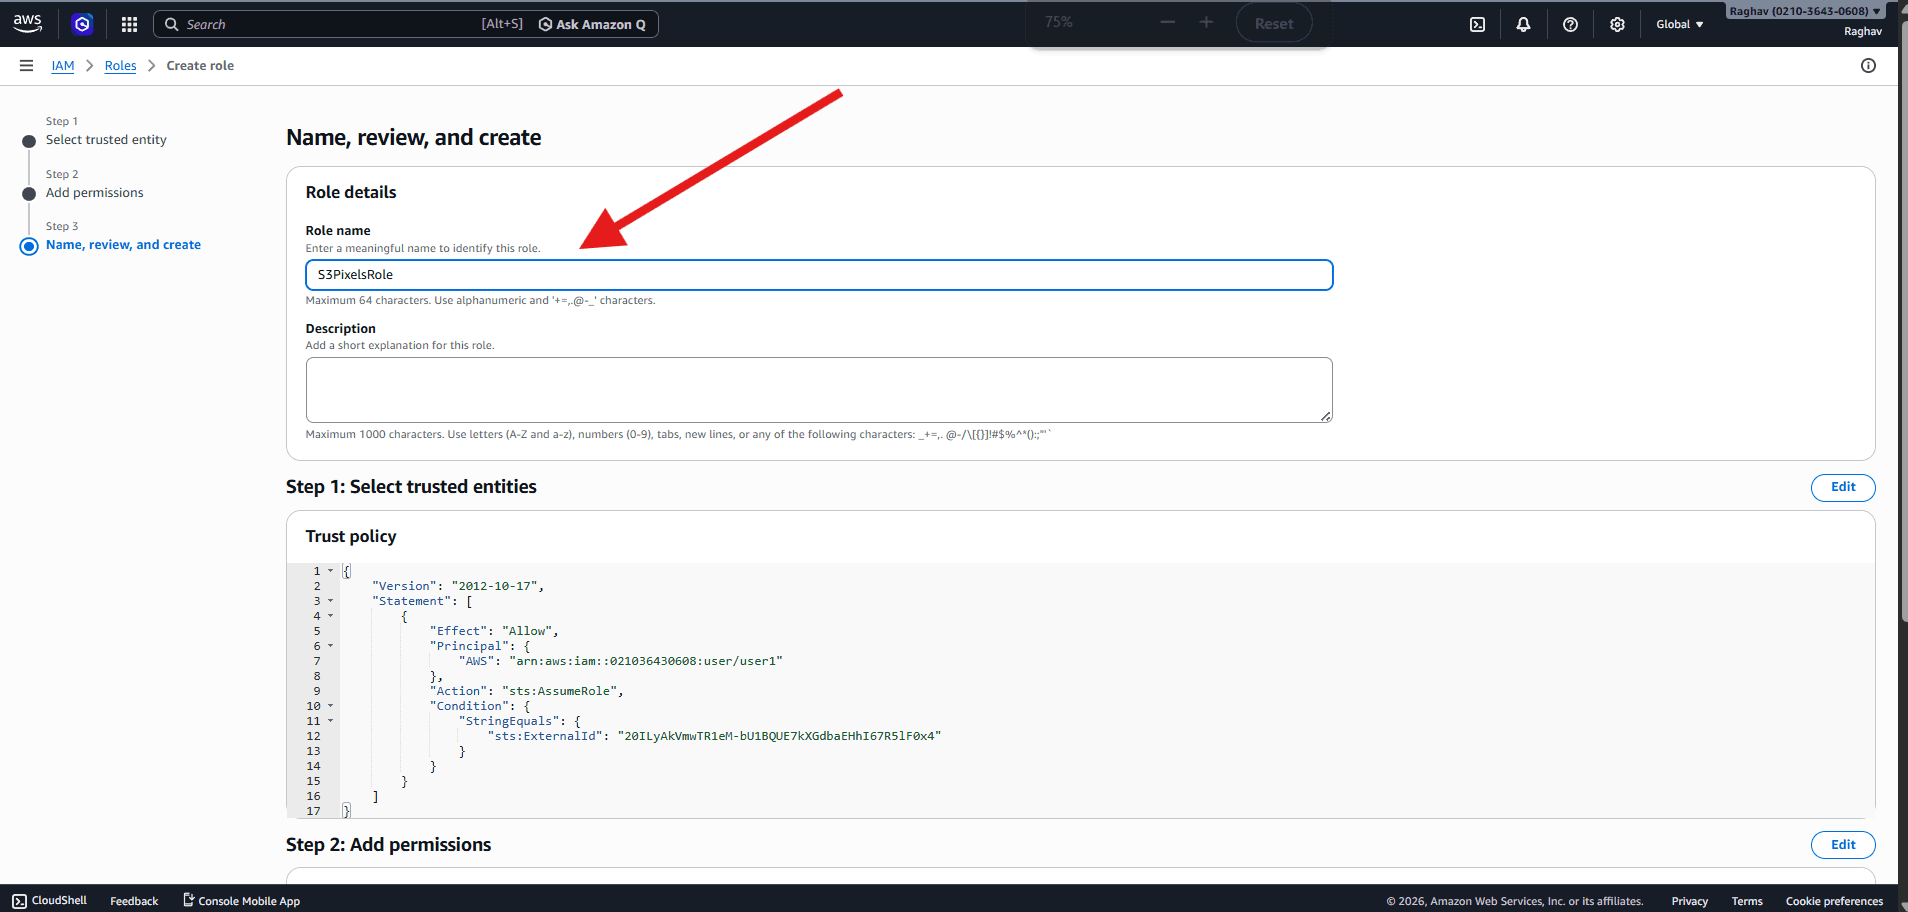Click the Ask Amazon Q button
Image resolution: width=1908 pixels, height=912 pixels.
point(592,24)
